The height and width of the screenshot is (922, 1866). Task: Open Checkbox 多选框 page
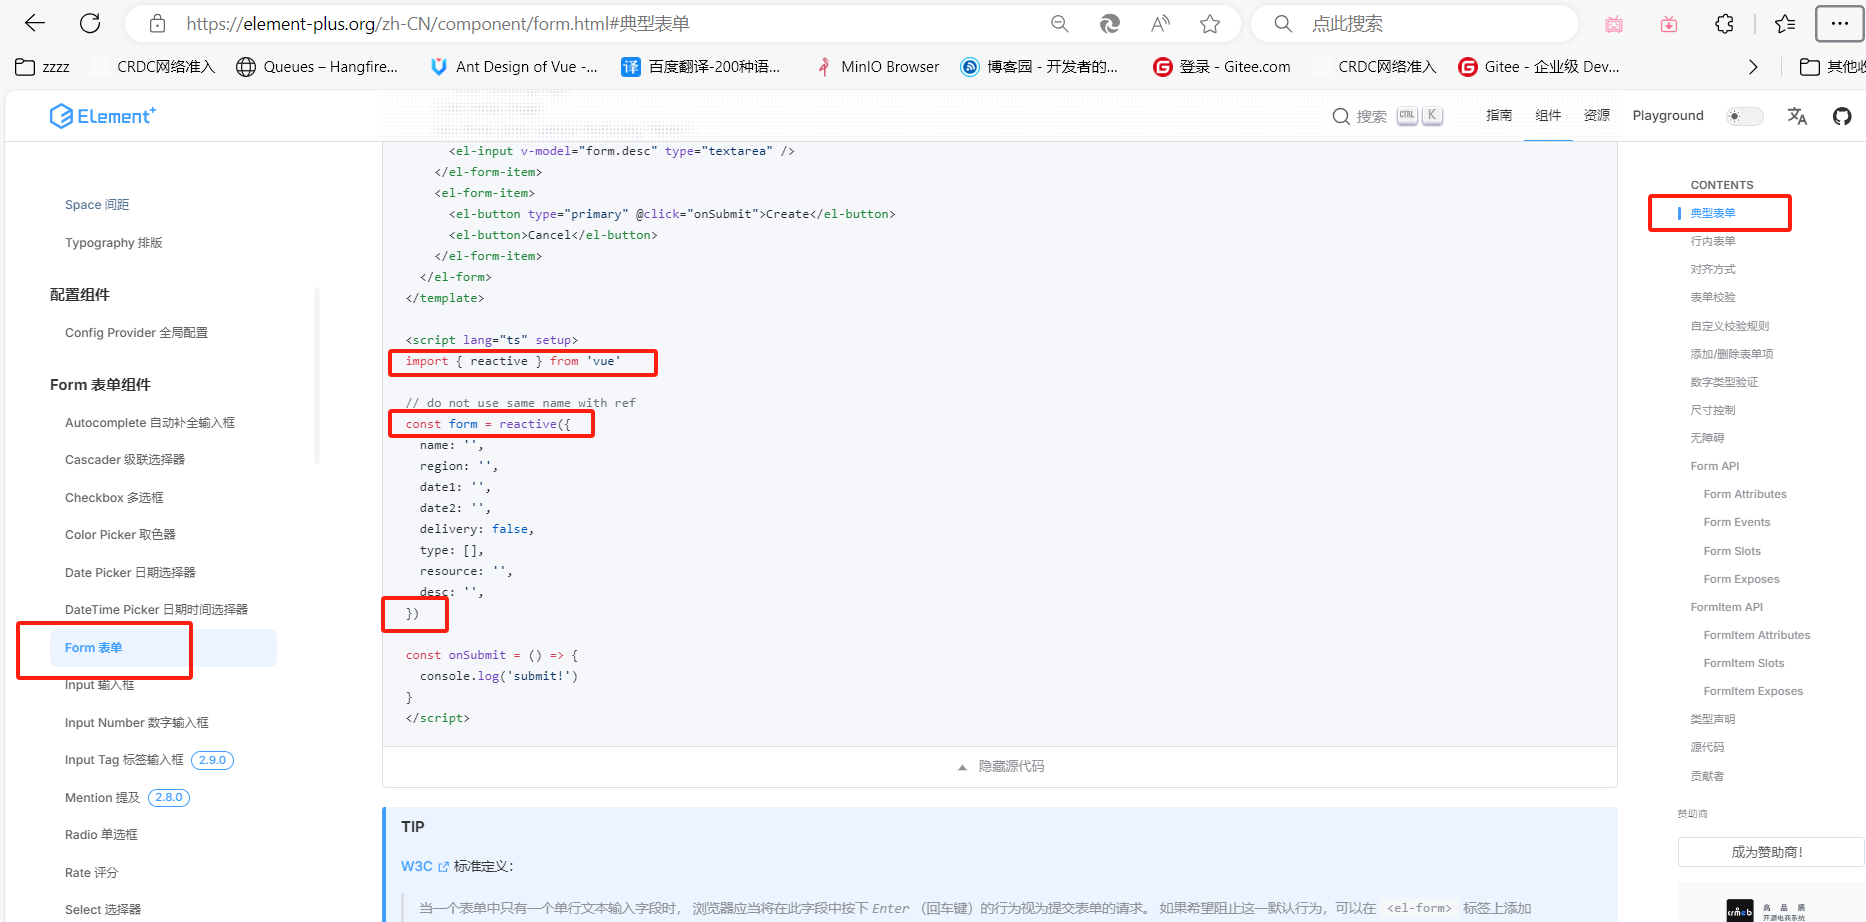(x=114, y=498)
